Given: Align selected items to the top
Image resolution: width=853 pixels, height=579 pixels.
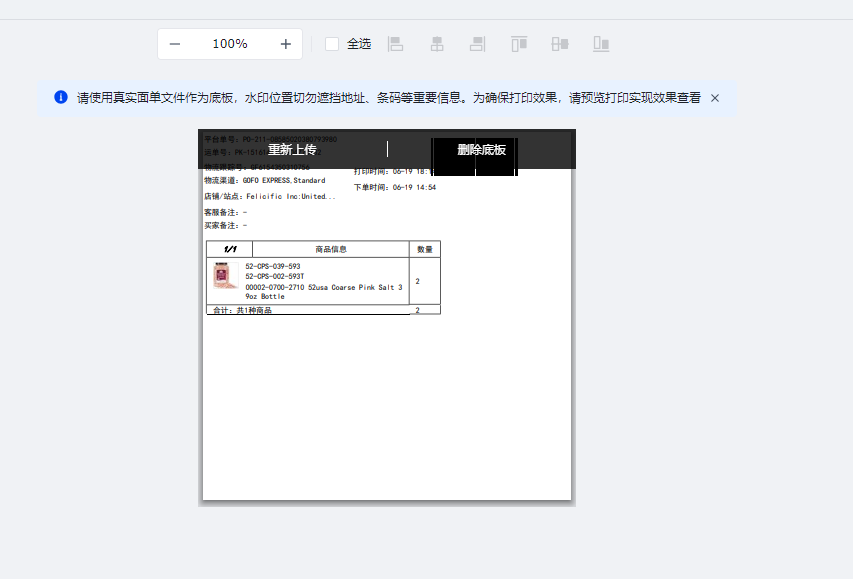Looking at the screenshot, I should point(519,44).
